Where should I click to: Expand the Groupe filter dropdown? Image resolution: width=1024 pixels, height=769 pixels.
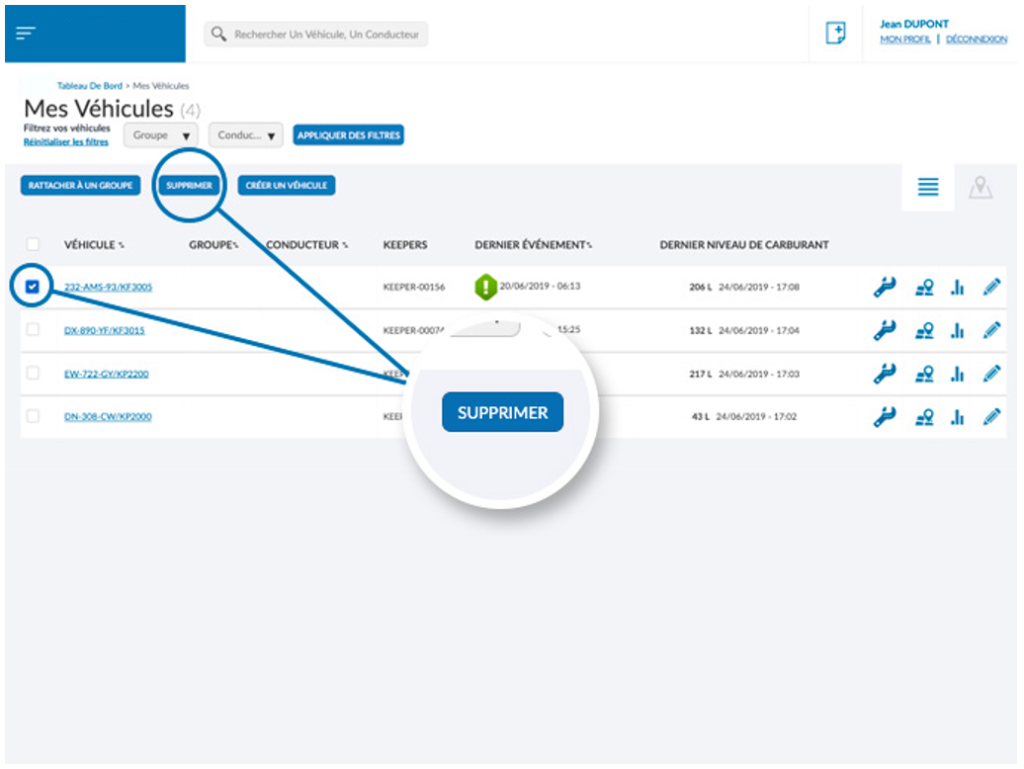tap(161, 135)
